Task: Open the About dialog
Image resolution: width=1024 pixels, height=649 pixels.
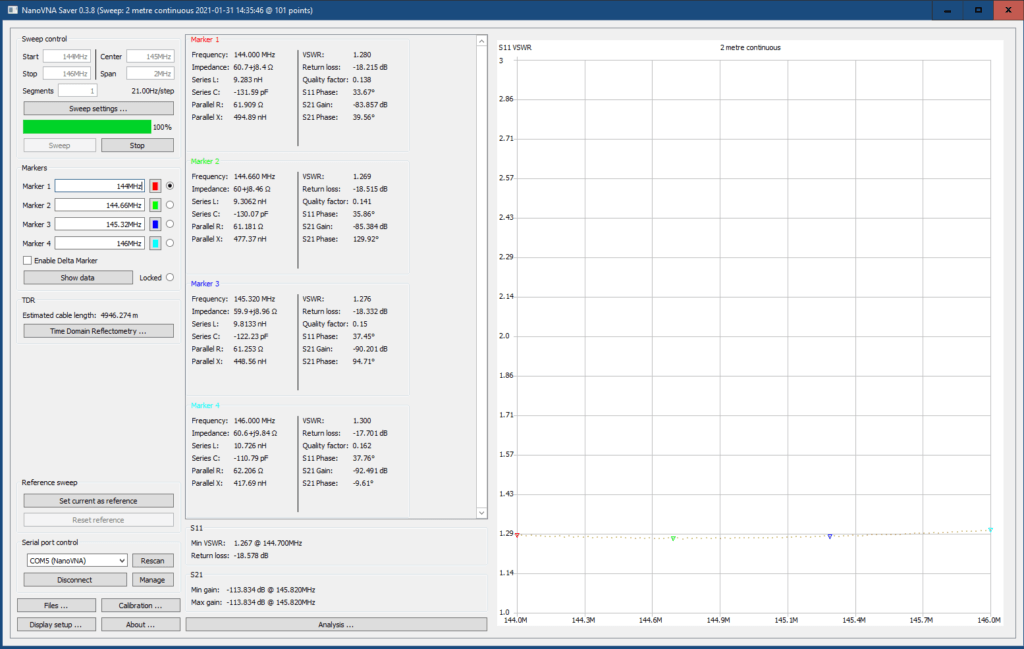Action: coord(140,624)
